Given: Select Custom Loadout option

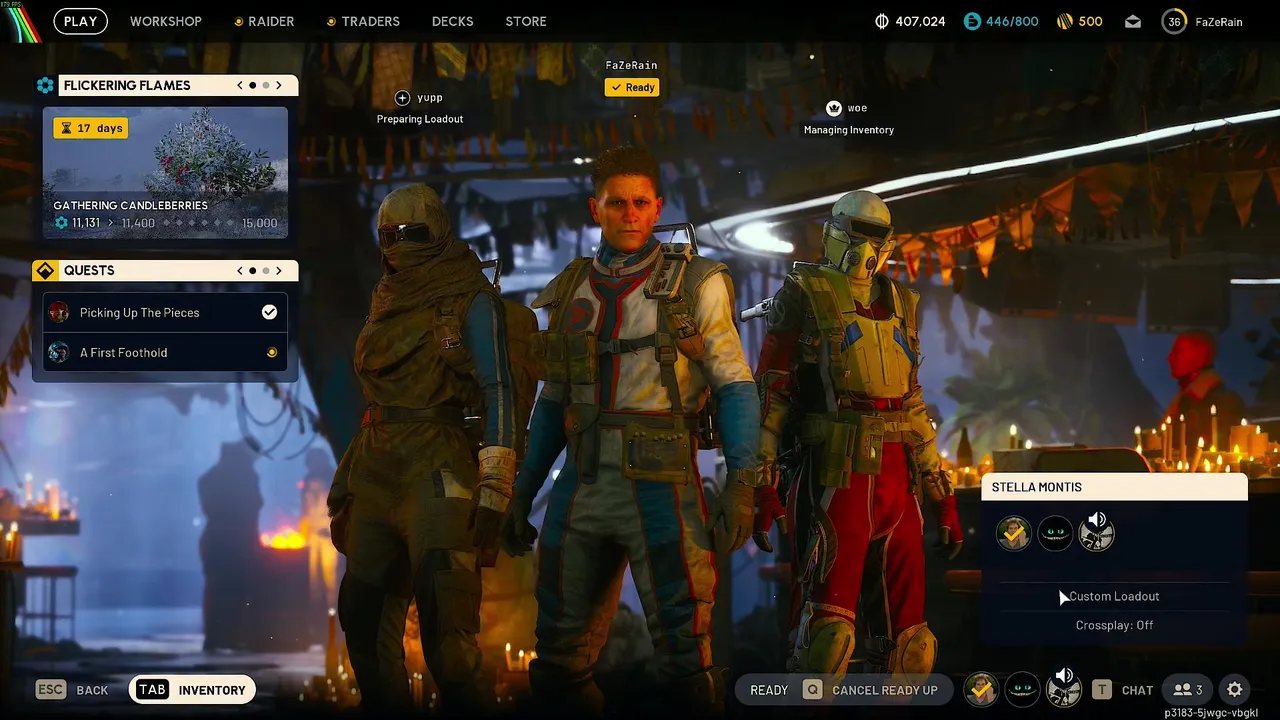Looking at the screenshot, I should click(1114, 596).
